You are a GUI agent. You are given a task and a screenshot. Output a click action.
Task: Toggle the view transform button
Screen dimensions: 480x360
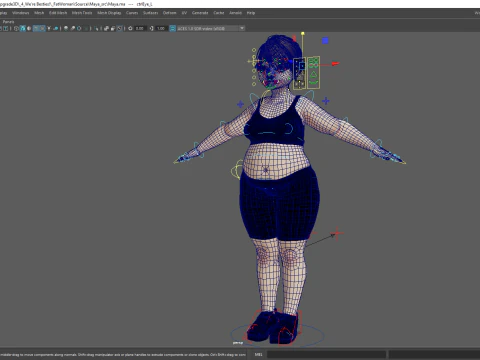173,28
